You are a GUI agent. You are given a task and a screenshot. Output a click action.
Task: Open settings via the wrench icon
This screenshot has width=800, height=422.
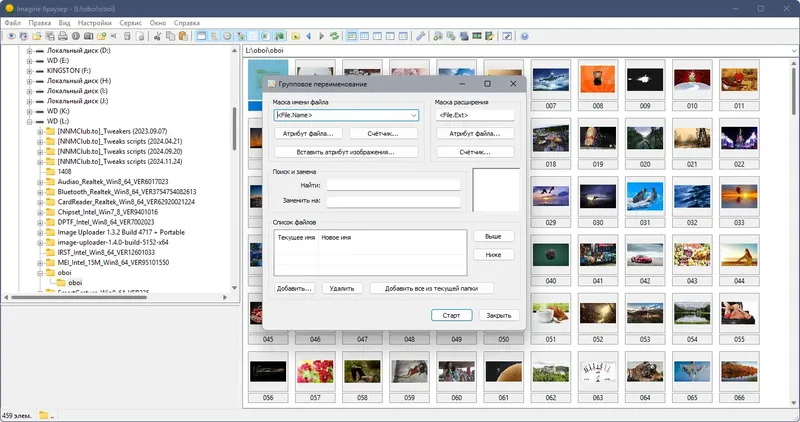click(420, 36)
